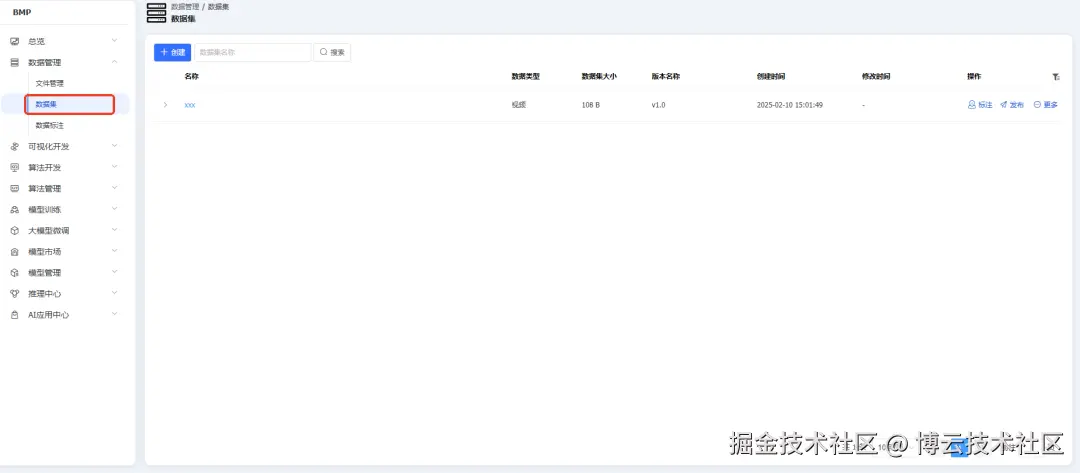Open 文件管理 submenu item
The width and height of the screenshot is (1080, 473).
pyautogui.click(x=50, y=83)
